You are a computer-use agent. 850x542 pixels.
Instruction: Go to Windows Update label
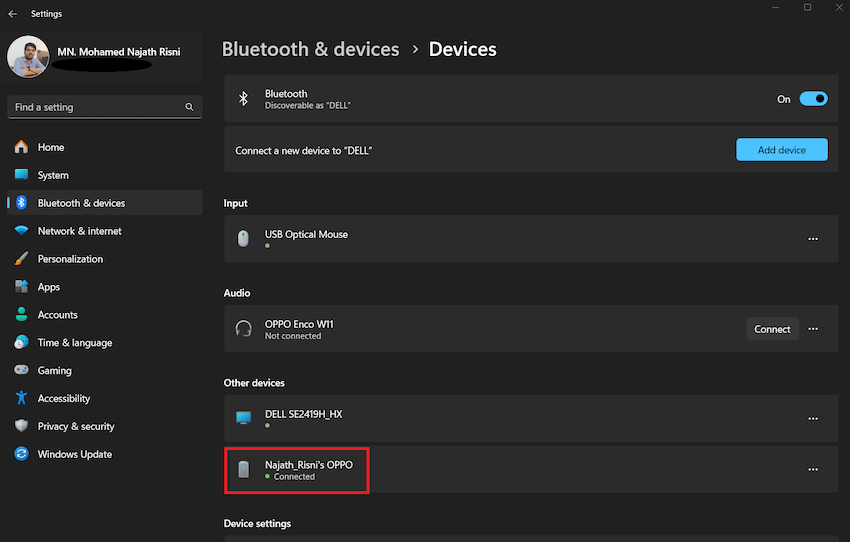point(74,455)
